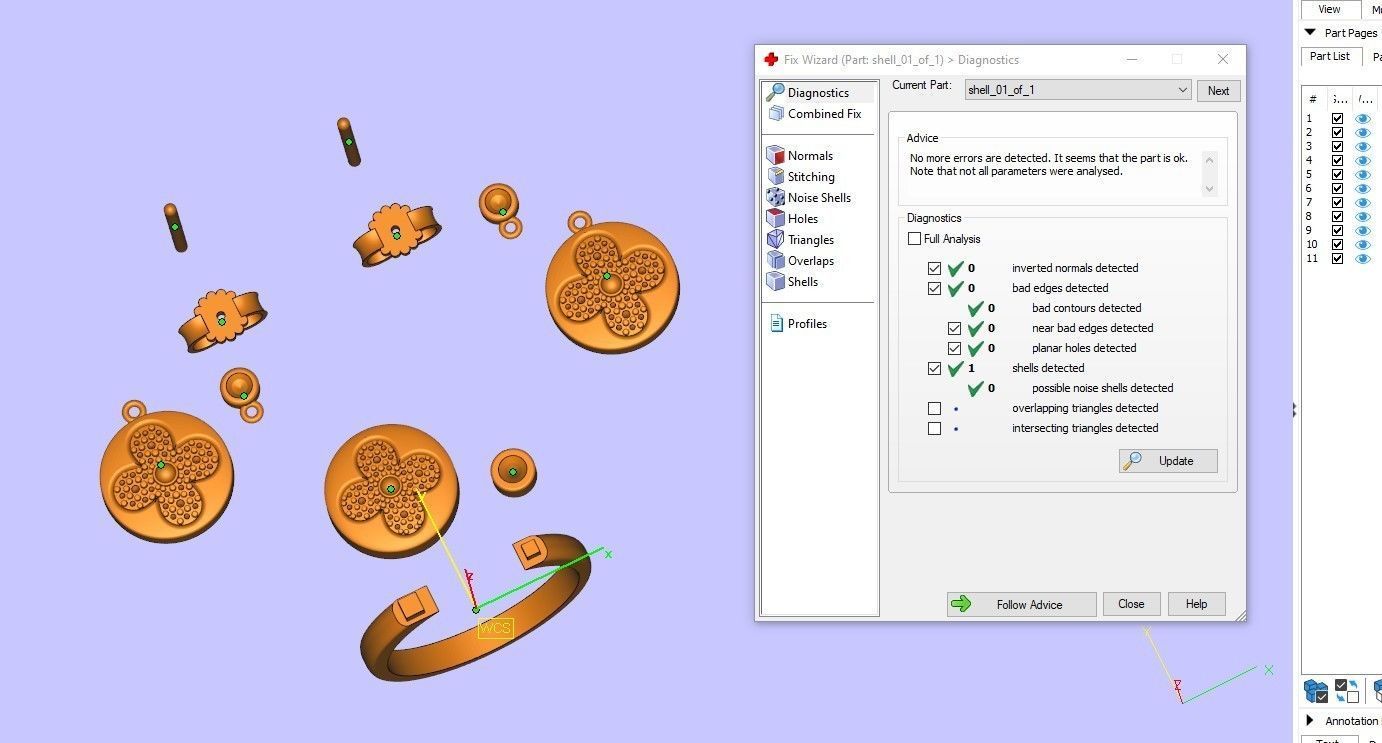
Task: Click the Follow Advice button
Action: [x=1021, y=604]
